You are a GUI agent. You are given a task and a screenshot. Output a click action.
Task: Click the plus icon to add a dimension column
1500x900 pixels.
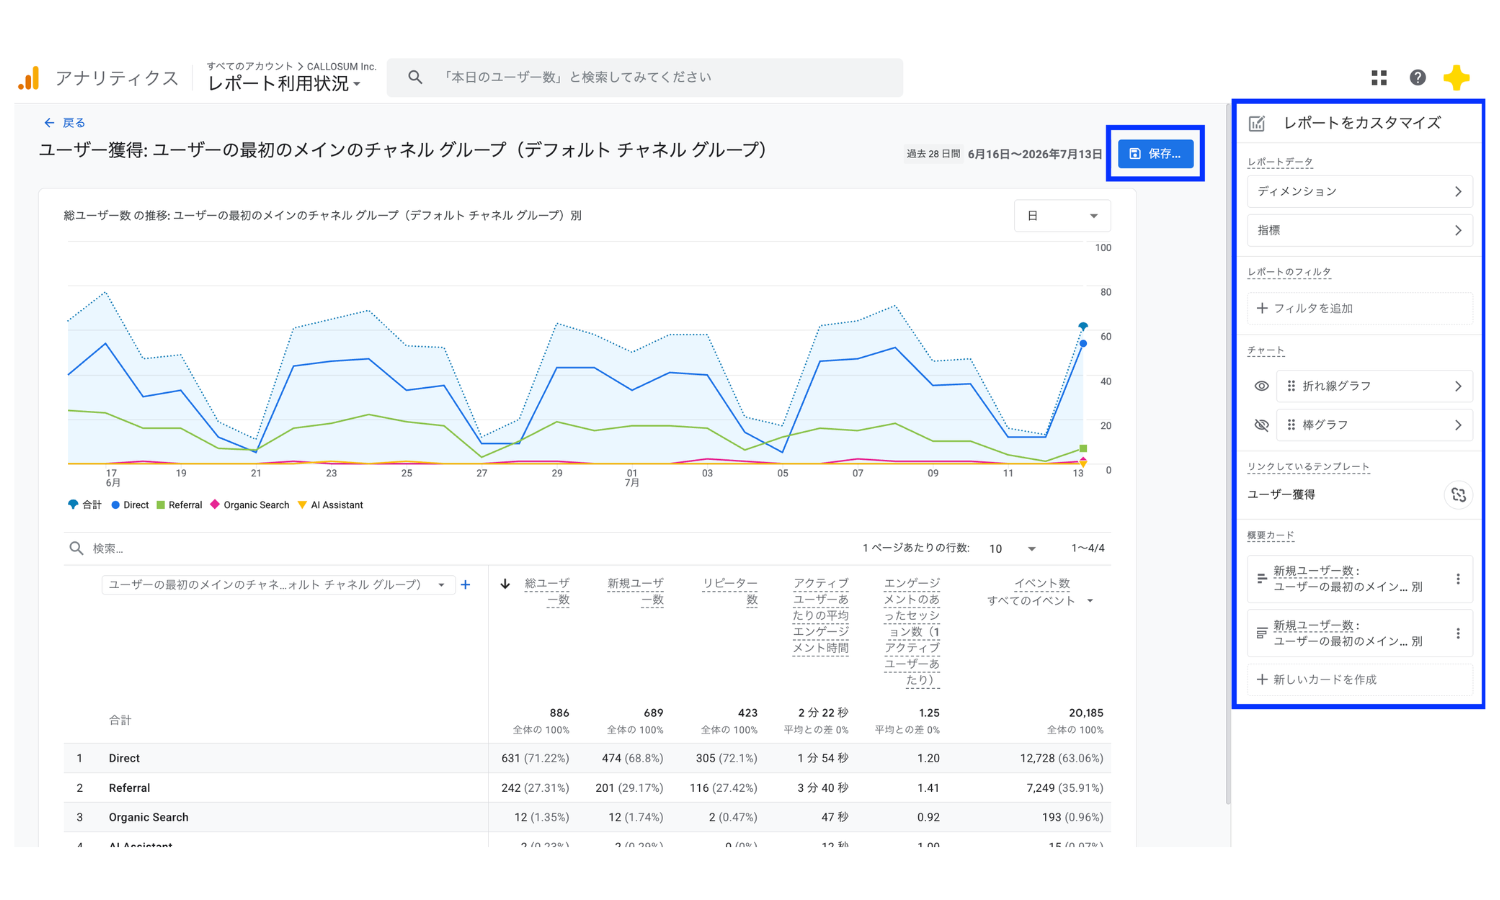[x=465, y=585]
